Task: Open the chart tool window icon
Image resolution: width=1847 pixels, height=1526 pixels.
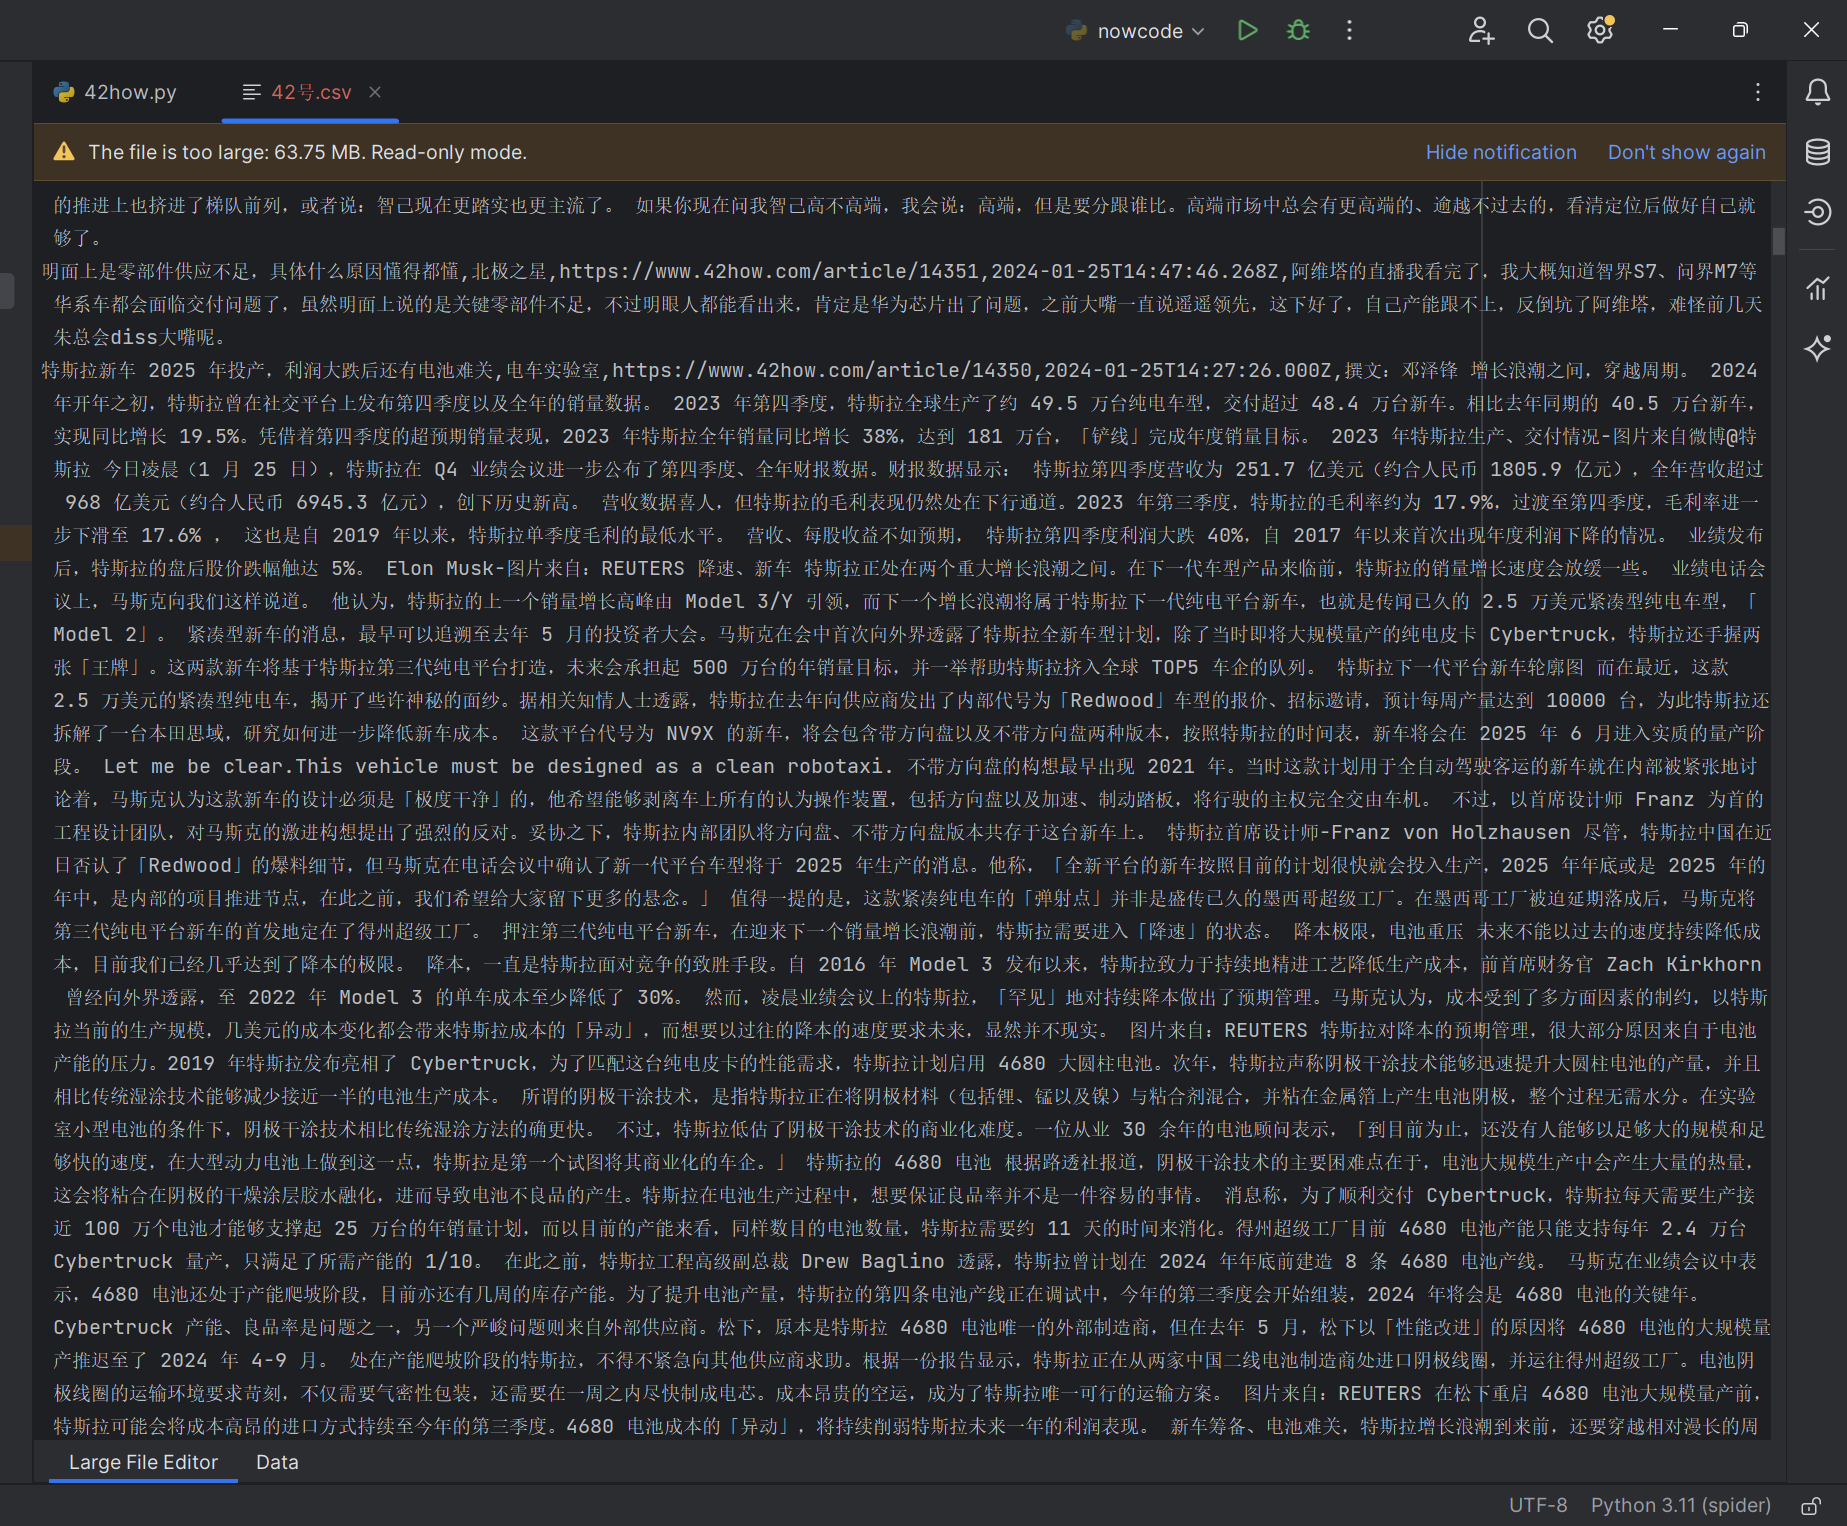Action: click(1817, 288)
